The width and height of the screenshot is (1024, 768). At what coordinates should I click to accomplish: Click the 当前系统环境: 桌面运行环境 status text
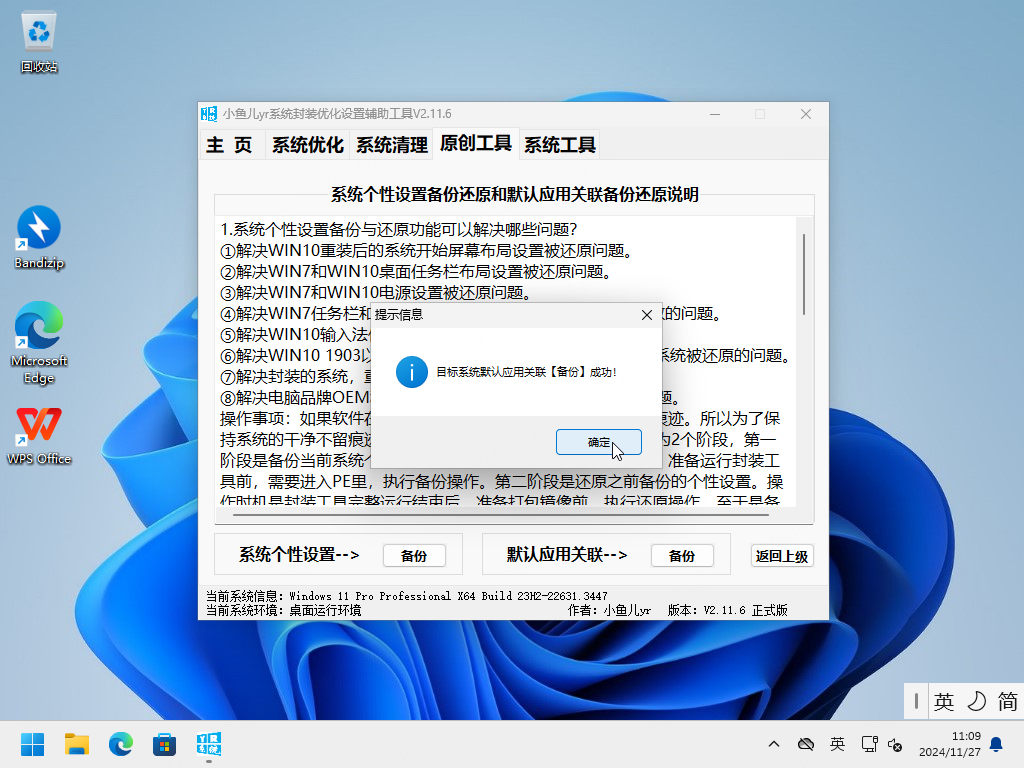[x=283, y=610]
